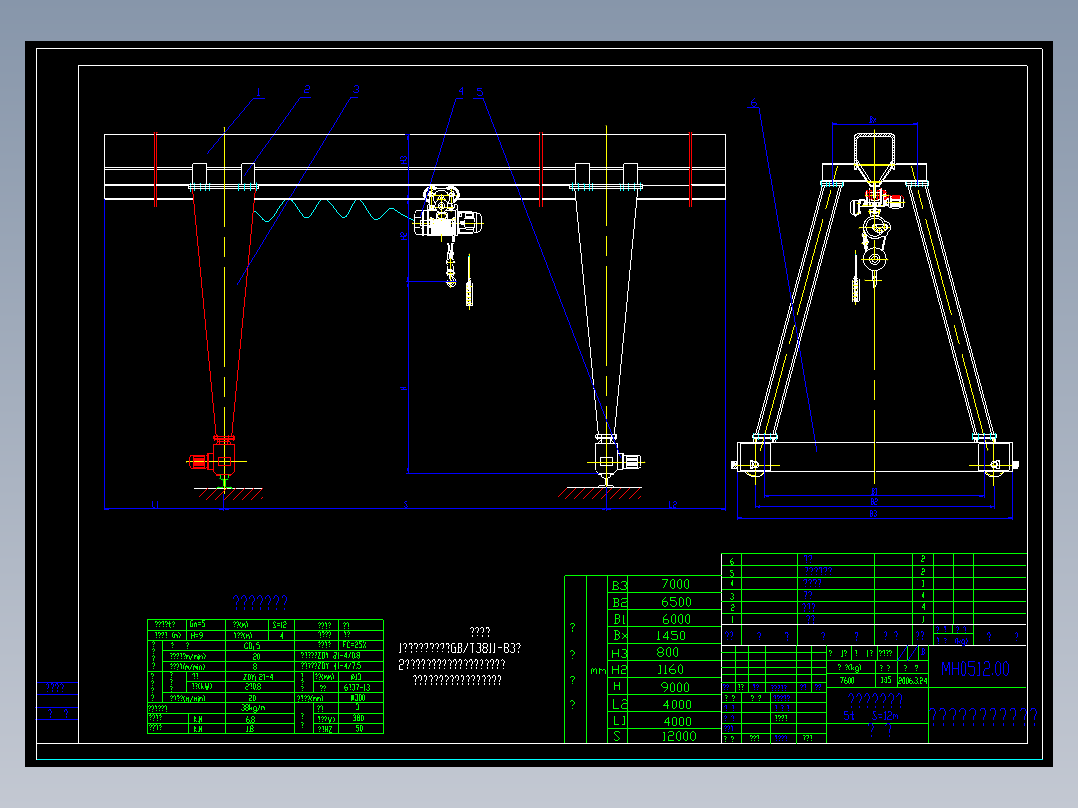Click callout number 3 above the girder
Viewport: 1078px width, 808px height.
pyautogui.click(x=355, y=89)
